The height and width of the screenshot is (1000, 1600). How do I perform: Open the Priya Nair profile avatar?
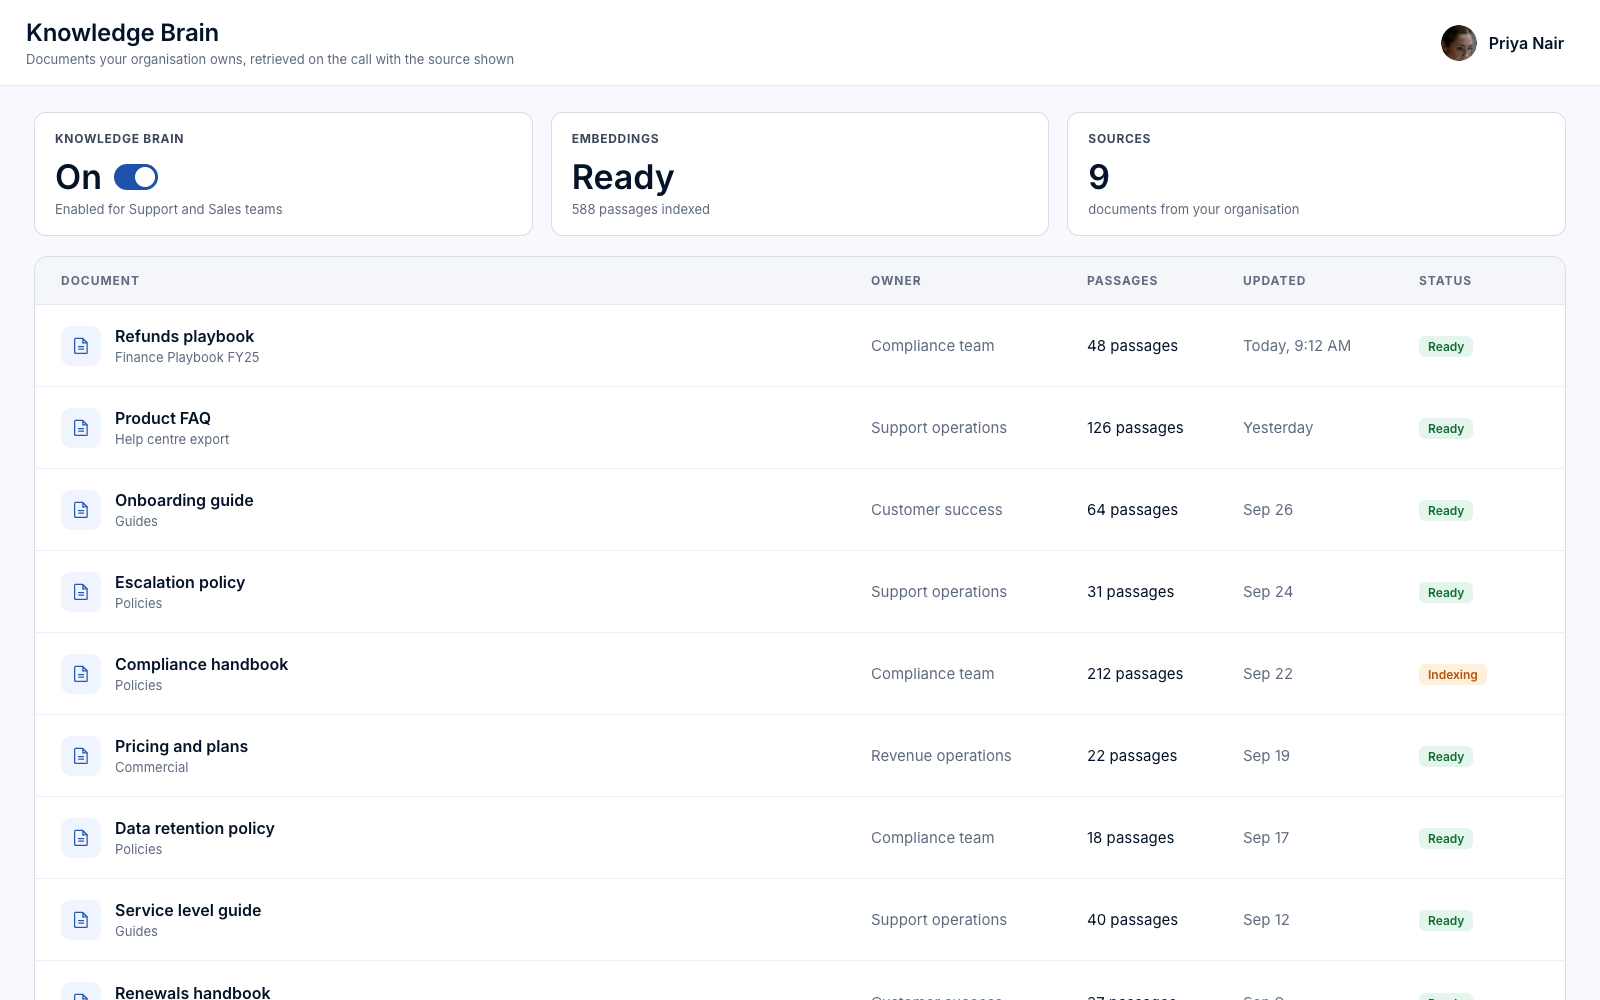[1458, 43]
